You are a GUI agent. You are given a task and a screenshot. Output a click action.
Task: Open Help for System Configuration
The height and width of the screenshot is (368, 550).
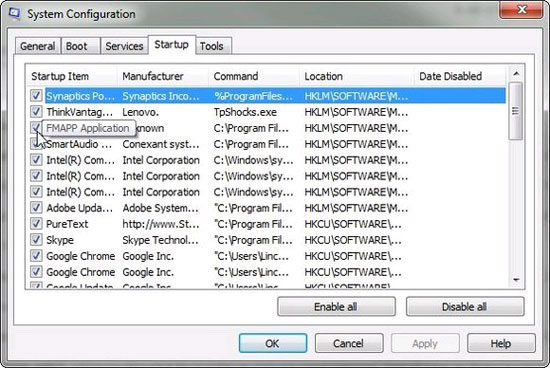pyautogui.click(x=501, y=343)
